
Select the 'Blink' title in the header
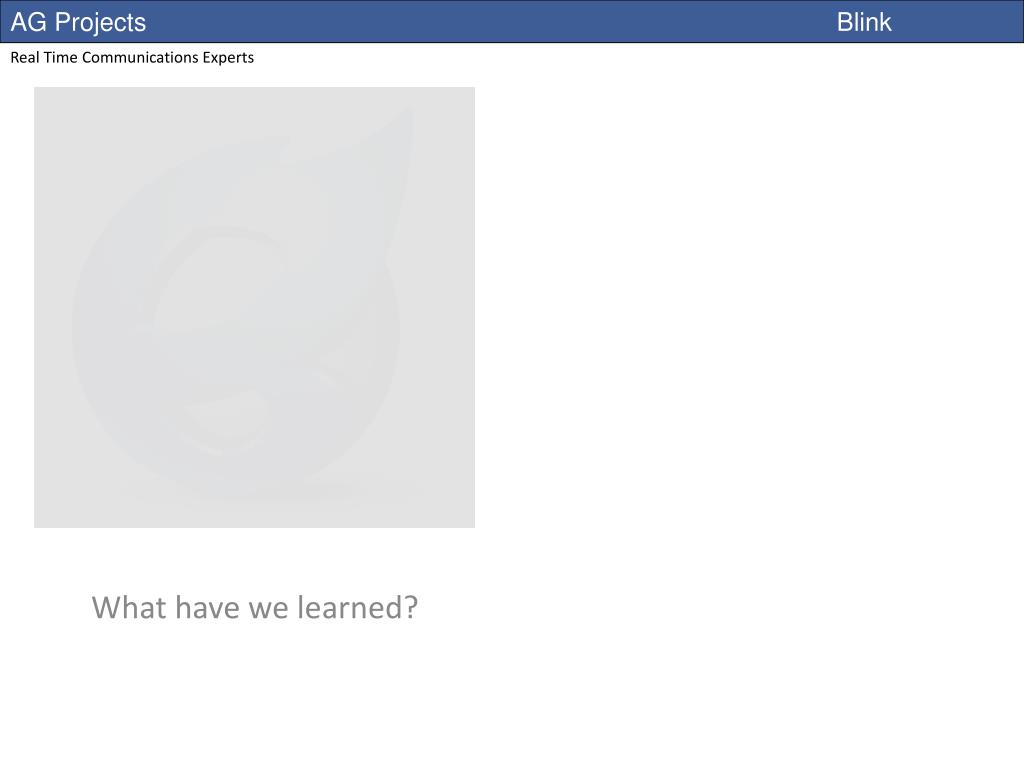(x=864, y=22)
